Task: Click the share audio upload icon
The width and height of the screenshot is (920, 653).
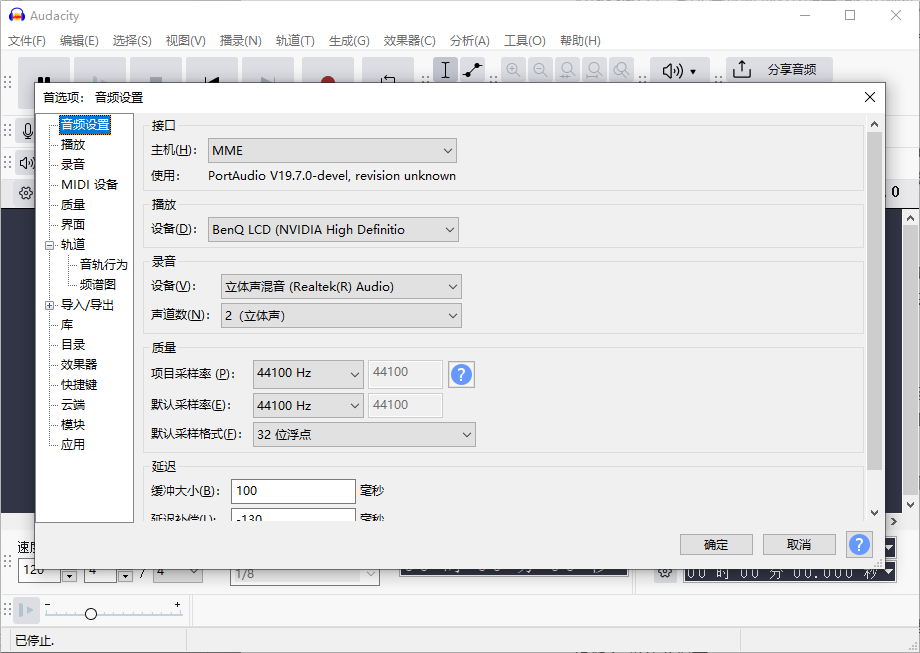Action: [741, 70]
